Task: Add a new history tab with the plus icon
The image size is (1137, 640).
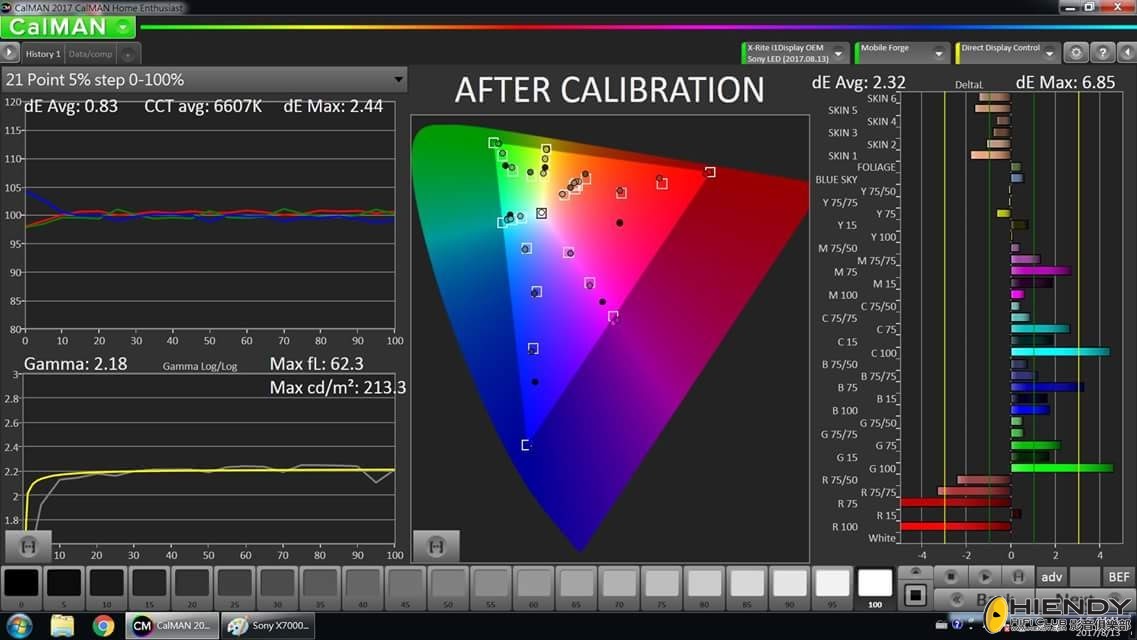Action: click(x=128, y=54)
